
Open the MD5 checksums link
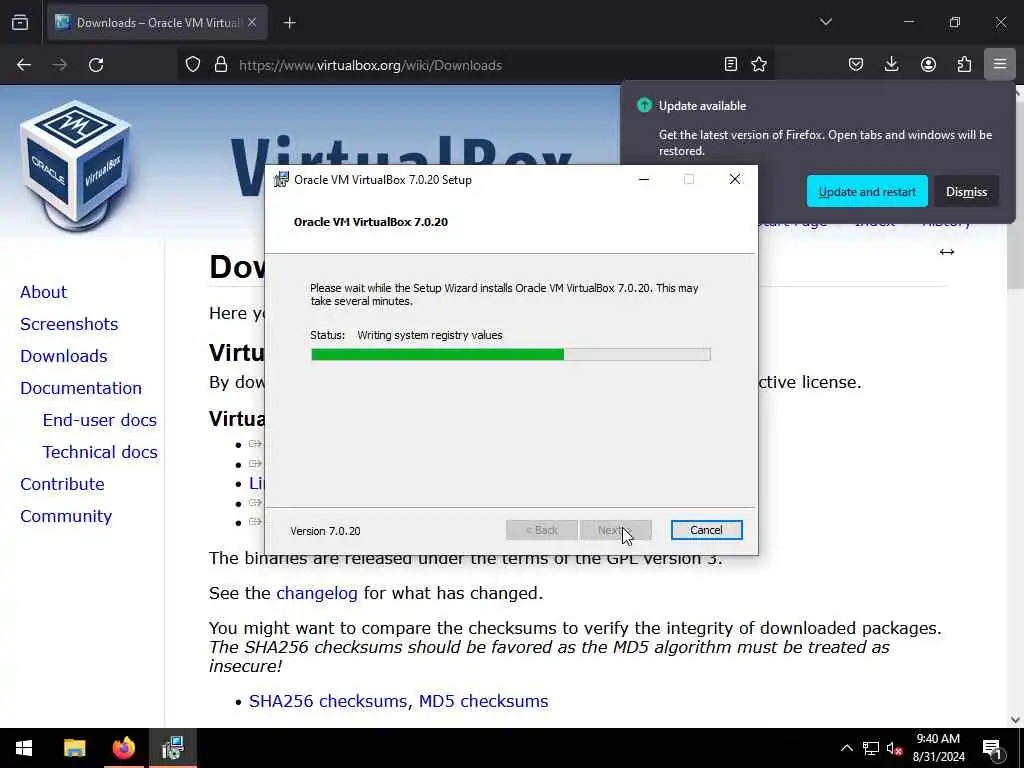(x=483, y=701)
